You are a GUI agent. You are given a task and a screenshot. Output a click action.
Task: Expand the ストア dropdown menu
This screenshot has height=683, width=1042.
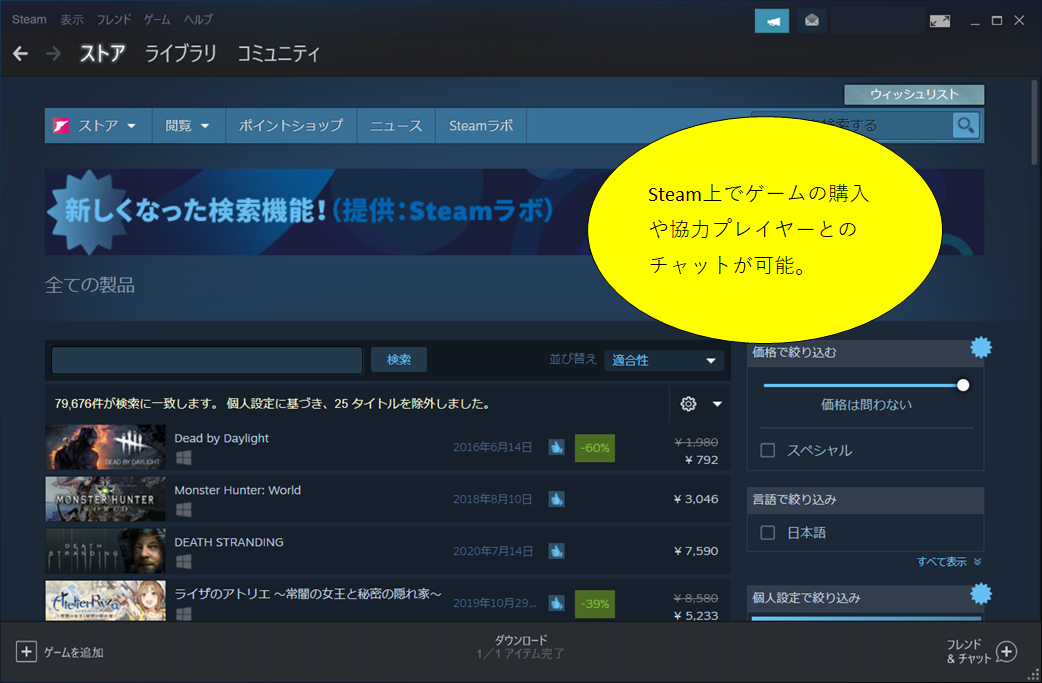(x=131, y=126)
